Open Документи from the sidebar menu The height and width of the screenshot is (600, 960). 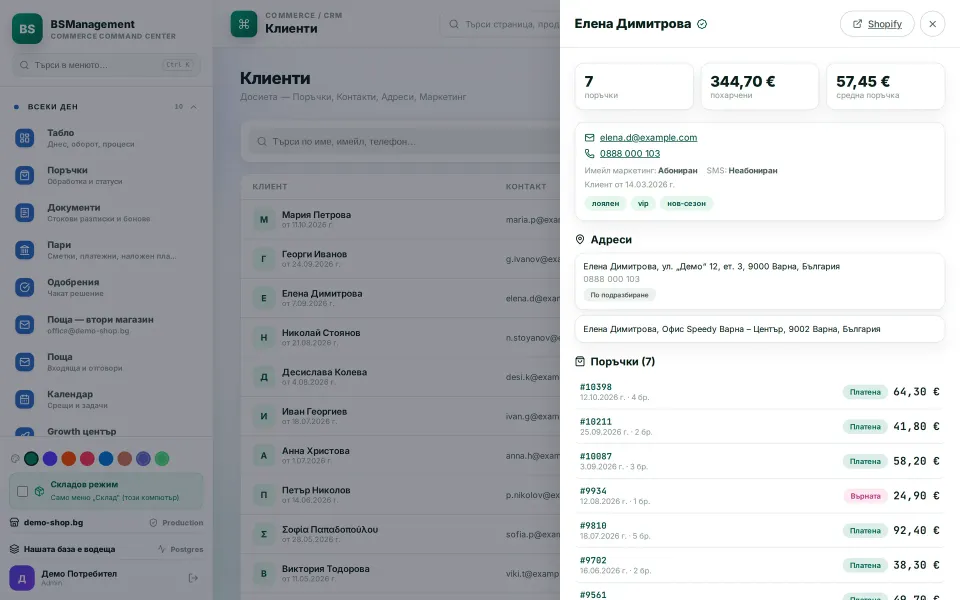(106, 212)
